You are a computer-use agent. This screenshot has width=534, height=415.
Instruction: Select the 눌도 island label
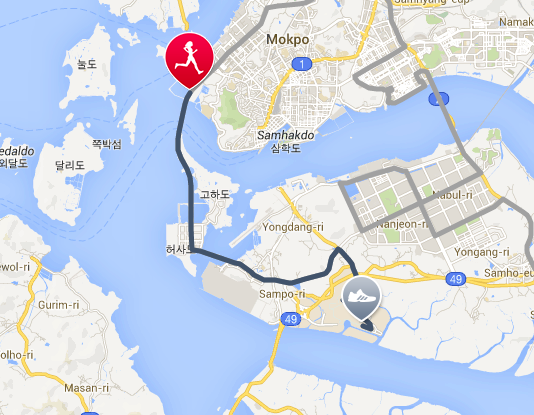click(x=87, y=64)
